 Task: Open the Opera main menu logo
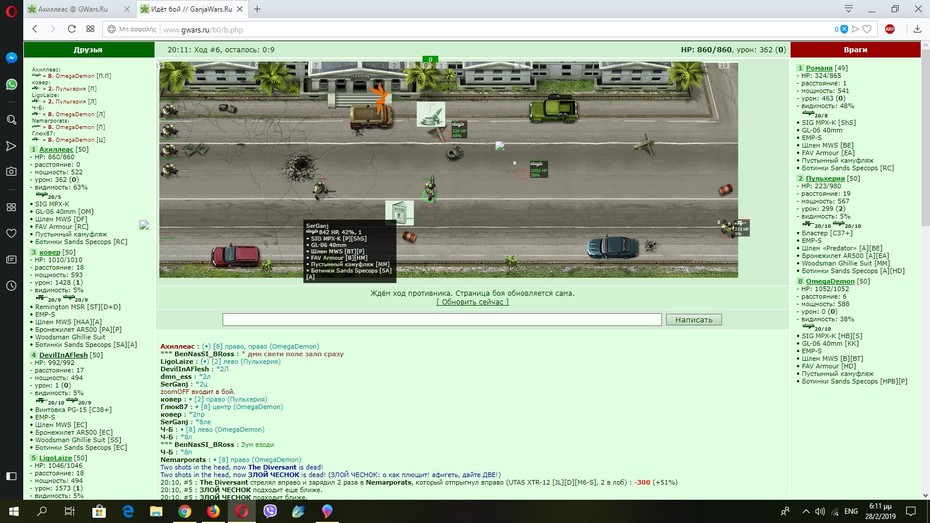point(11,11)
